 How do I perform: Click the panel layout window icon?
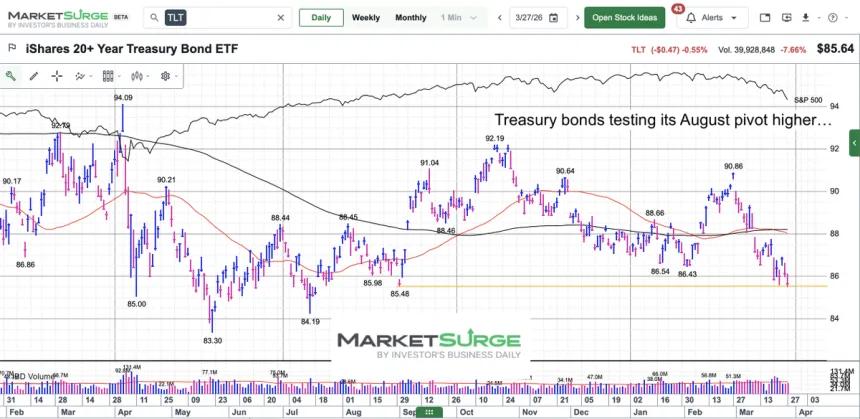click(x=765, y=18)
